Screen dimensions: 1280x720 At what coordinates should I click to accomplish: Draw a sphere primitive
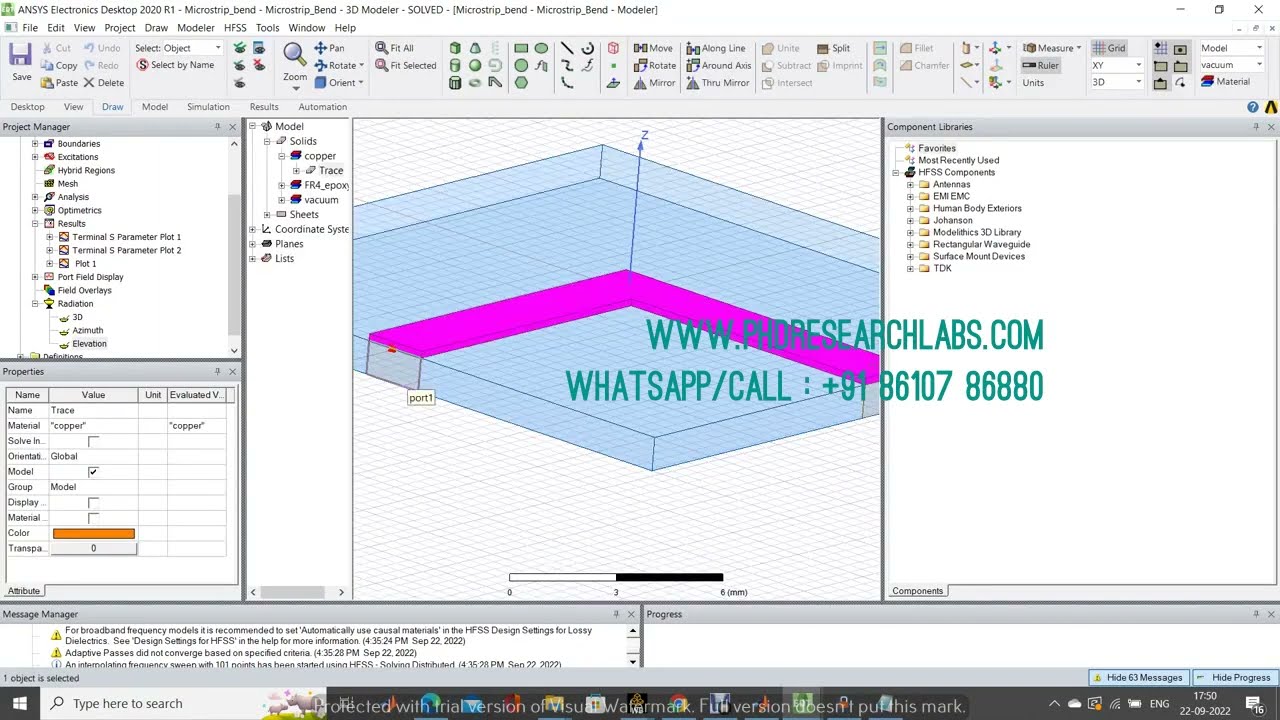click(x=475, y=65)
